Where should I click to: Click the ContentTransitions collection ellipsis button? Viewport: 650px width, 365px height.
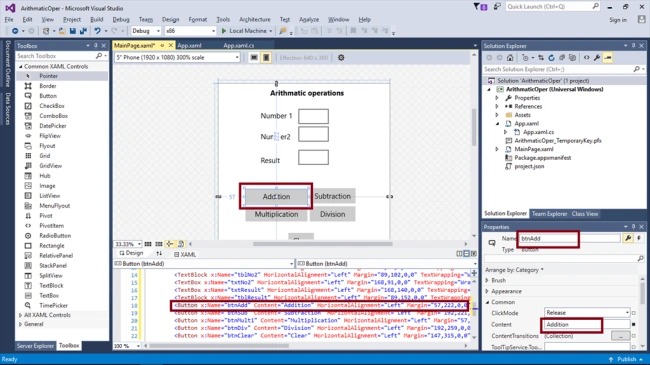(x=621, y=336)
